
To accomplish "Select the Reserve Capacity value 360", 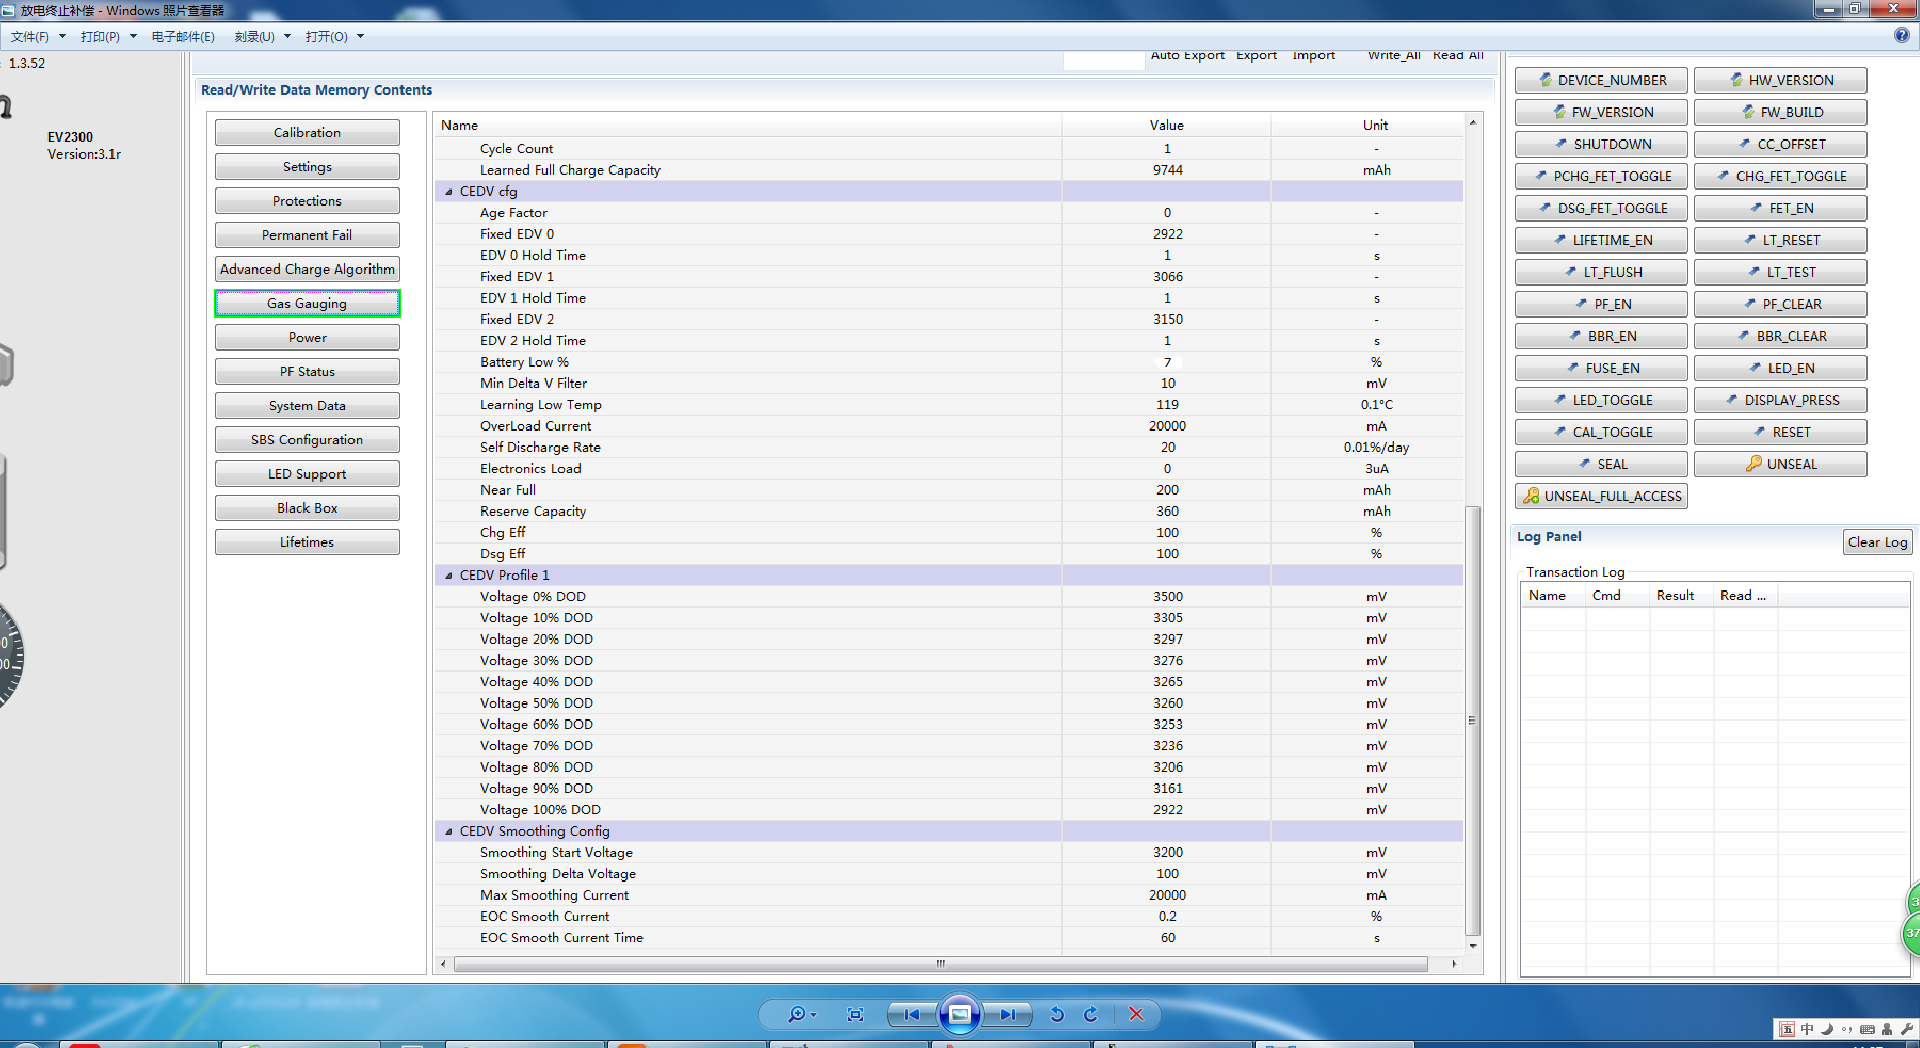I will pyautogui.click(x=1167, y=511).
